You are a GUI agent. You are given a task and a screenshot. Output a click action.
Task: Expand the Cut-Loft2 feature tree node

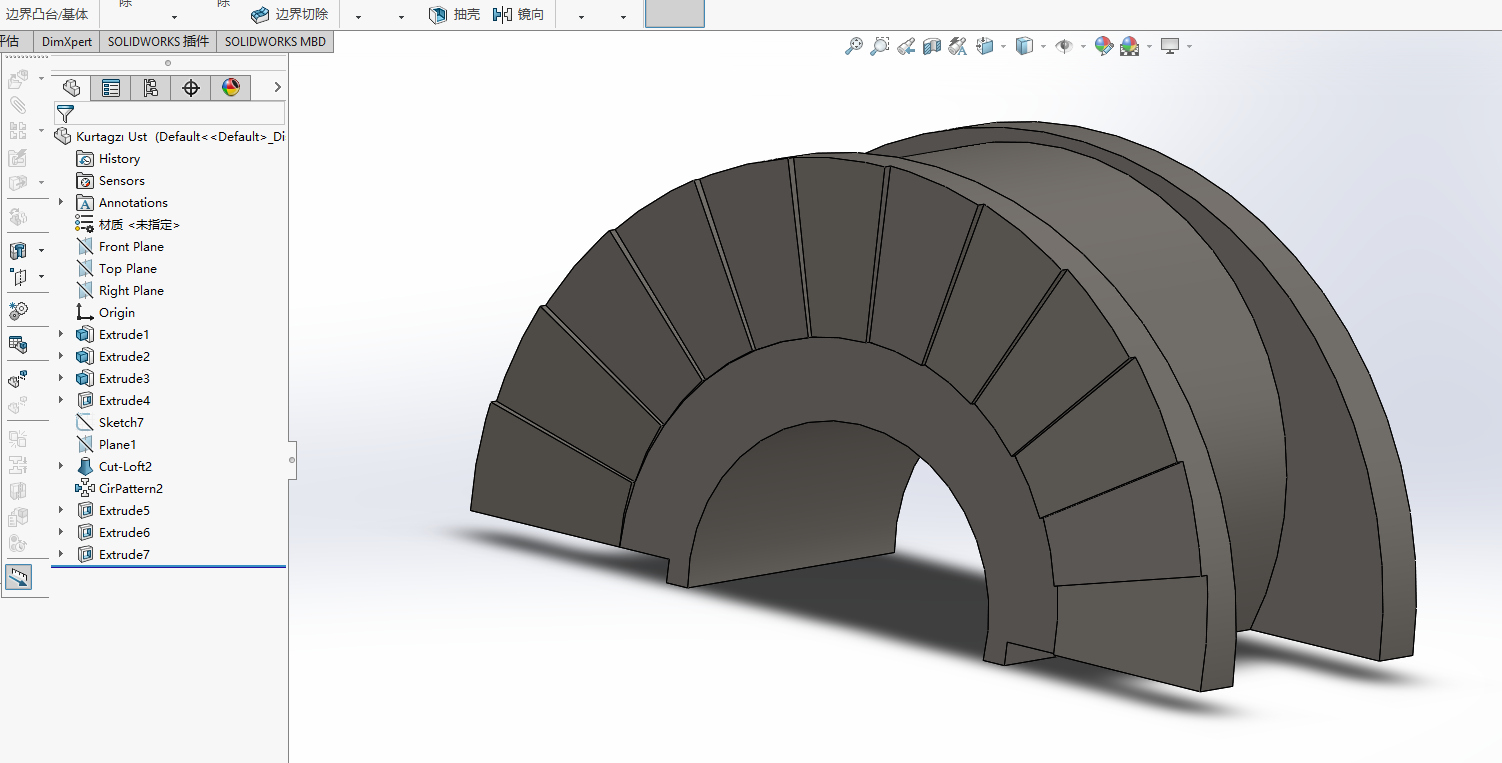click(x=61, y=466)
